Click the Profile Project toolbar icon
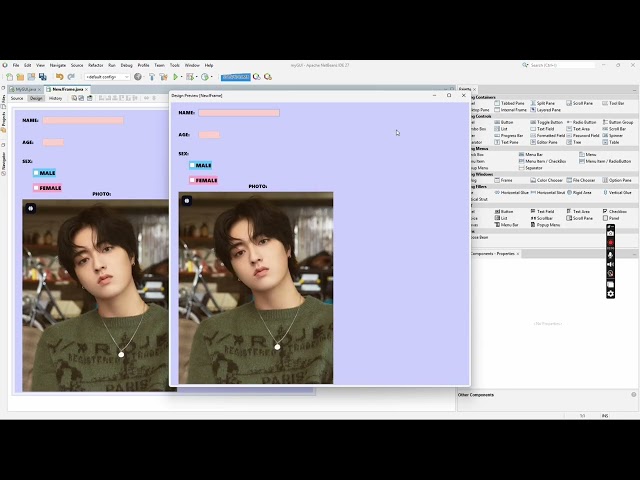 (x=204, y=77)
